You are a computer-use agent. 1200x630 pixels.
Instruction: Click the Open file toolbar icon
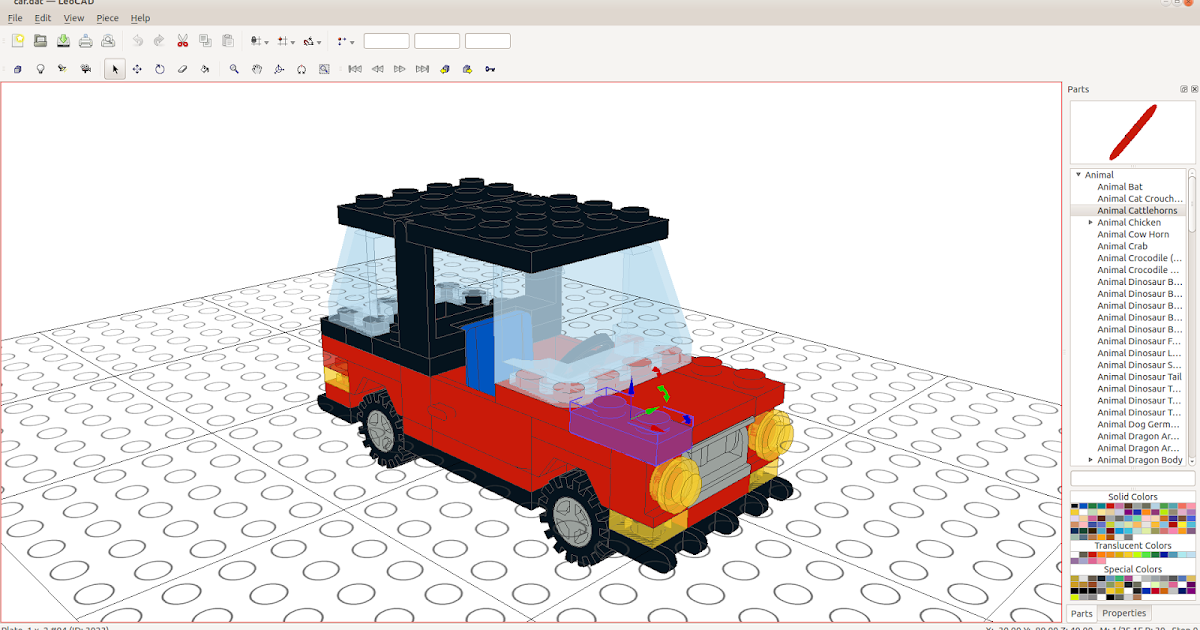(41, 41)
